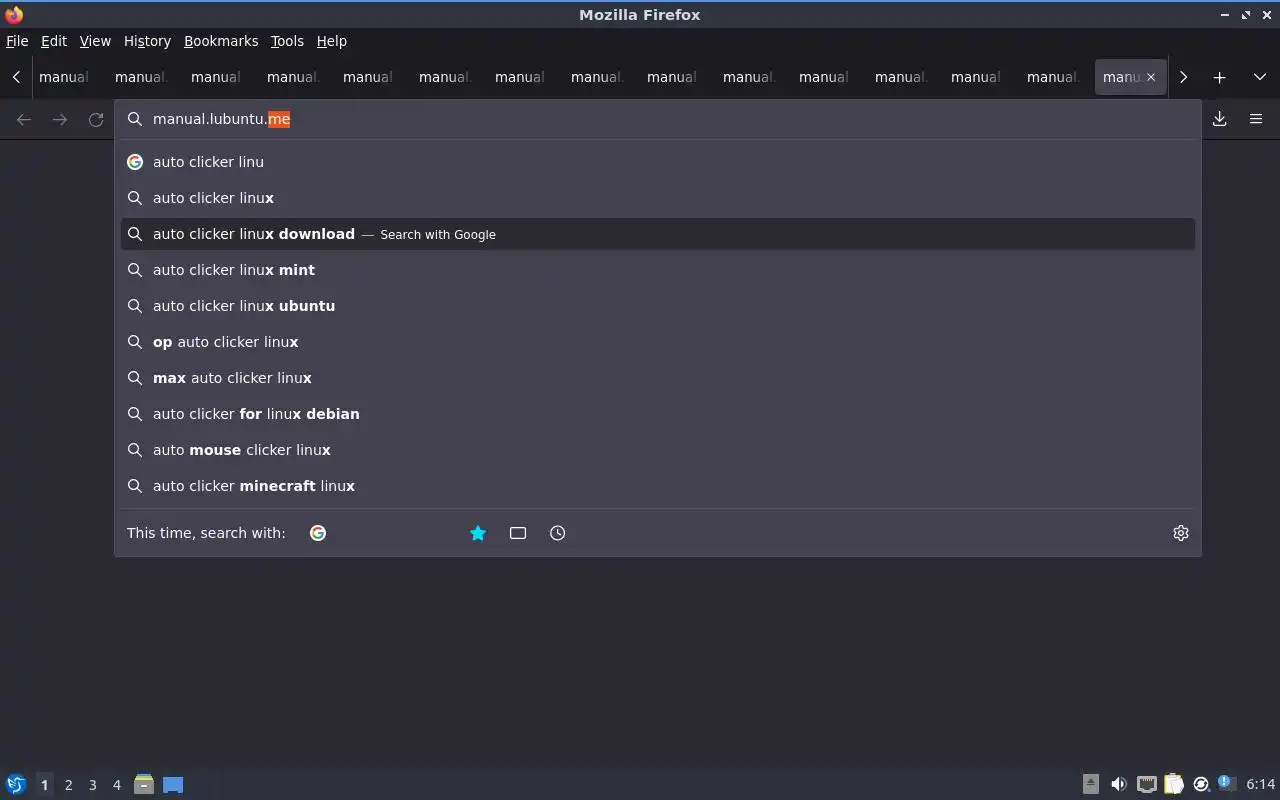The image size is (1280, 800).
Task: Reload the current page
Action: [96, 119]
